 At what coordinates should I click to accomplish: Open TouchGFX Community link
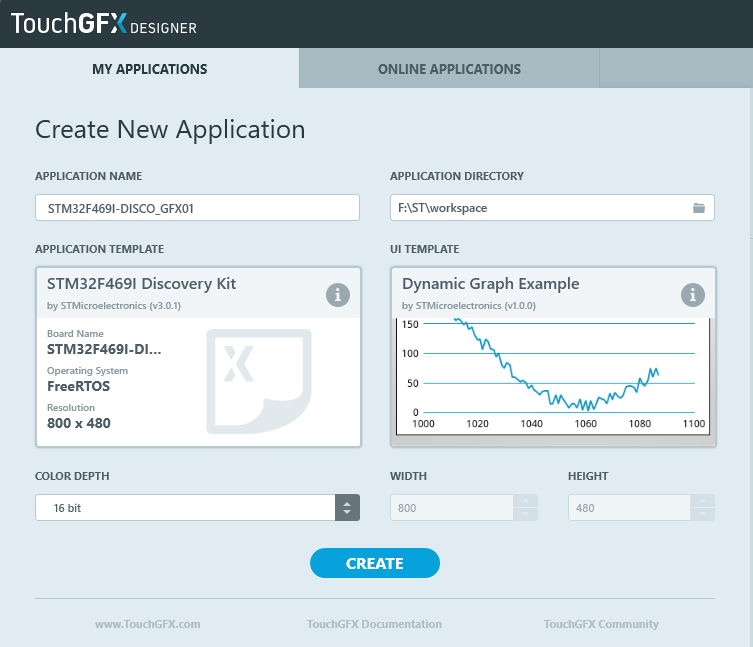coord(601,624)
